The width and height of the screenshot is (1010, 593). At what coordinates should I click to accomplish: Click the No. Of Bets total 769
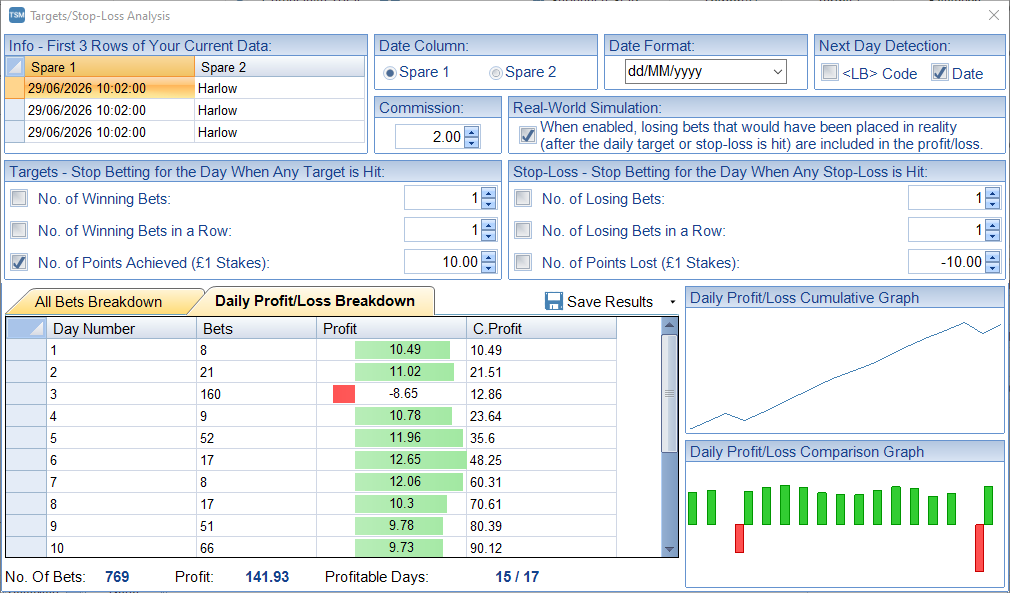pyautogui.click(x=117, y=577)
